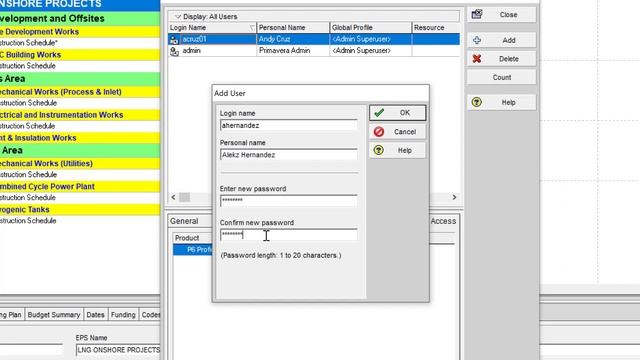
Task: Open the Budget Summary tab
Action: click(54, 315)
